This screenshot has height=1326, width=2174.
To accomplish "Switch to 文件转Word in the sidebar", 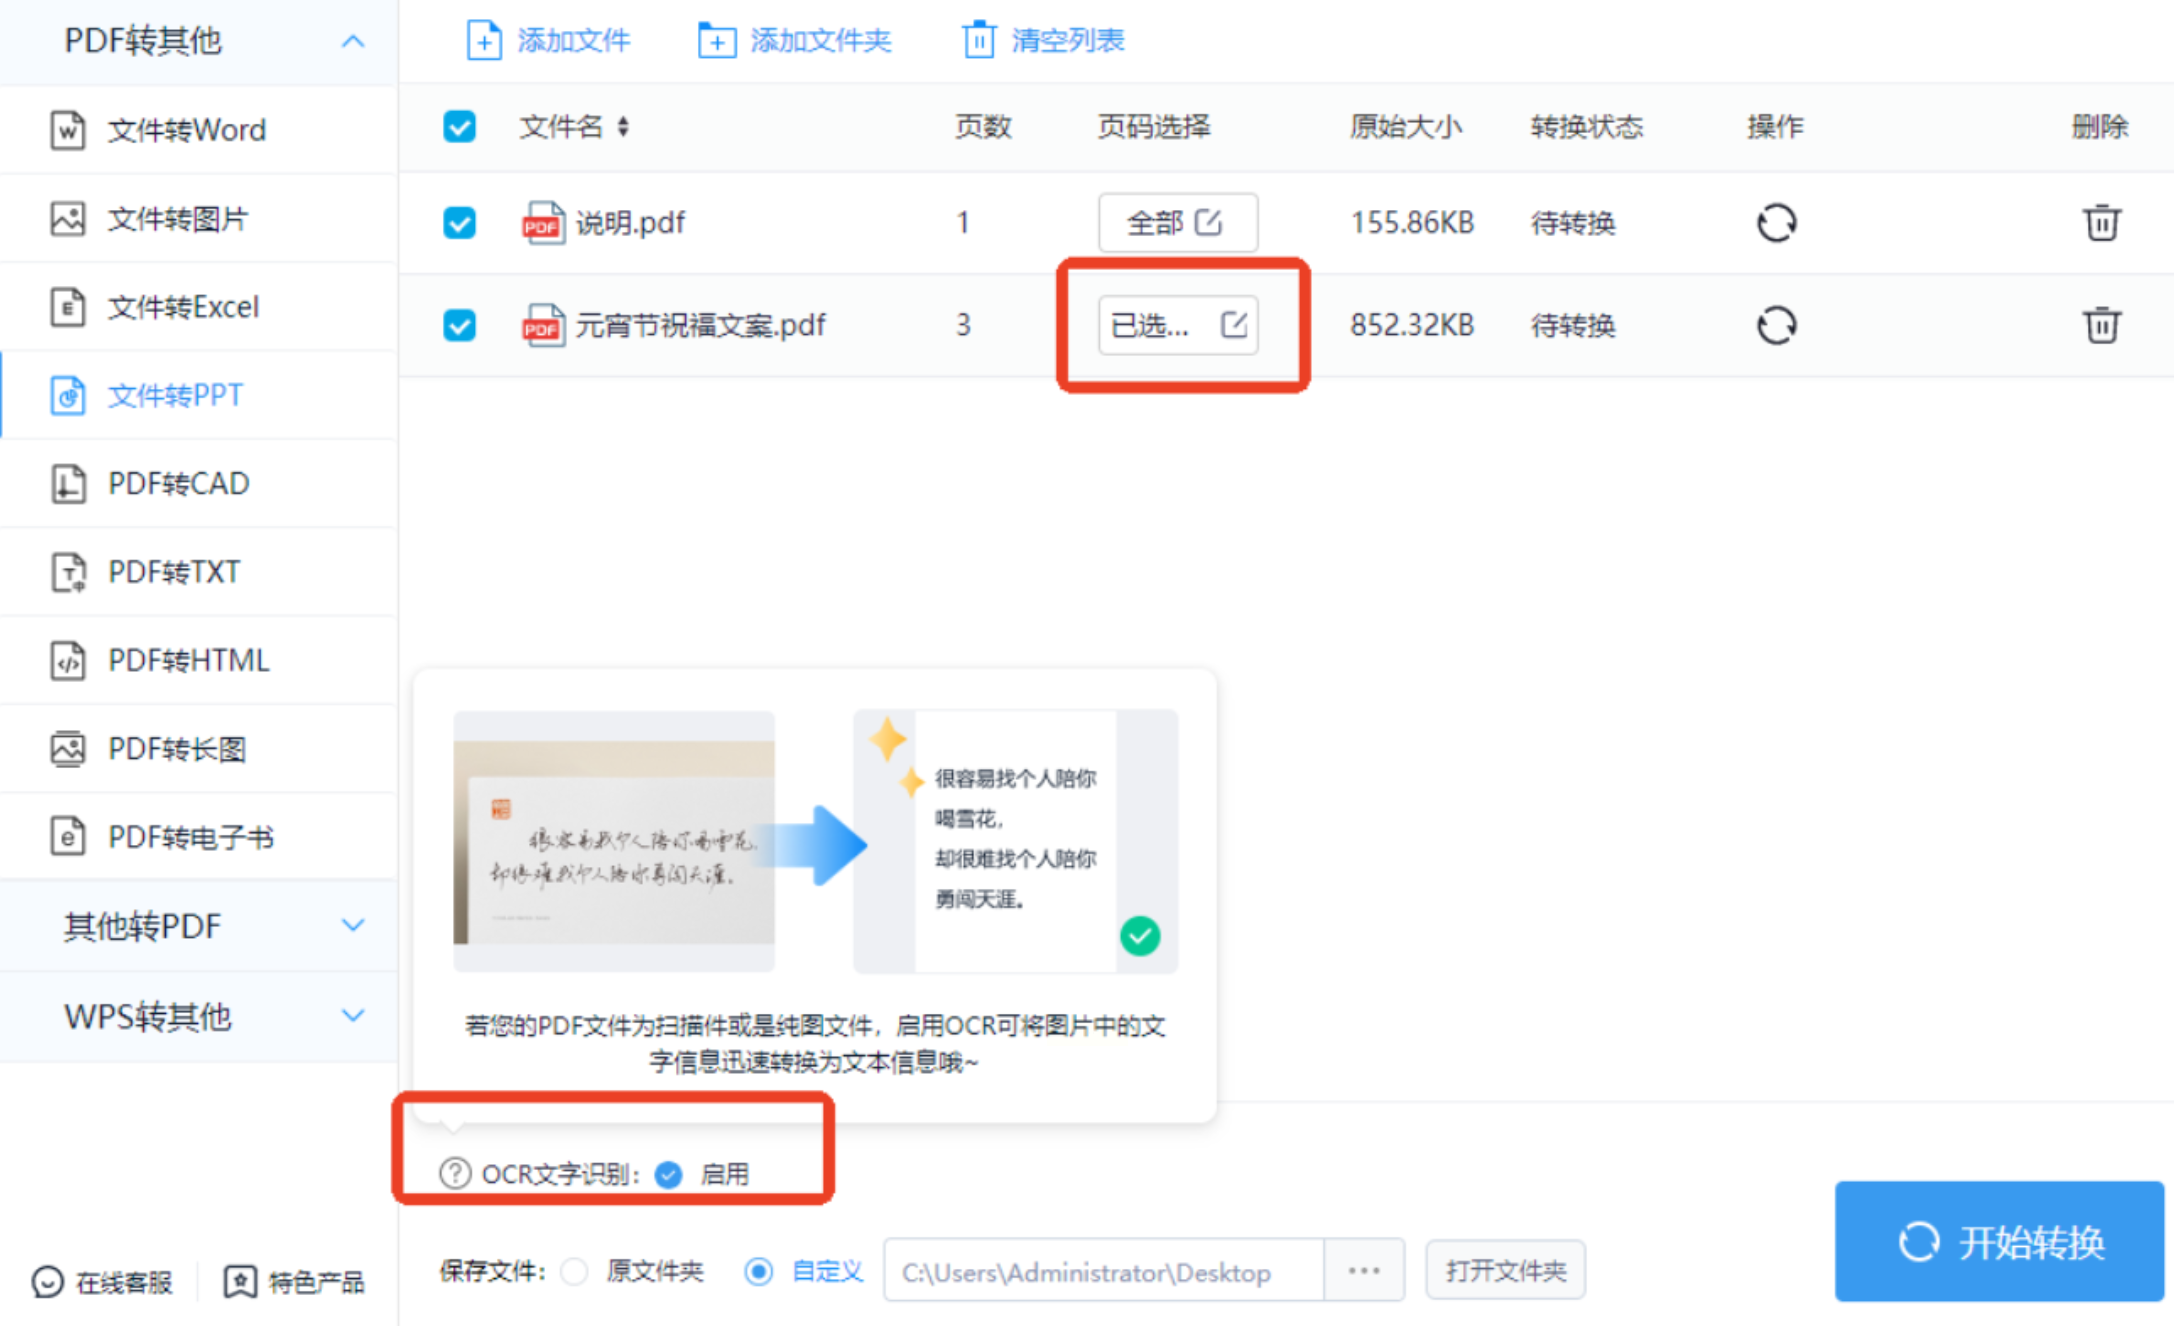I will (186, 130).
